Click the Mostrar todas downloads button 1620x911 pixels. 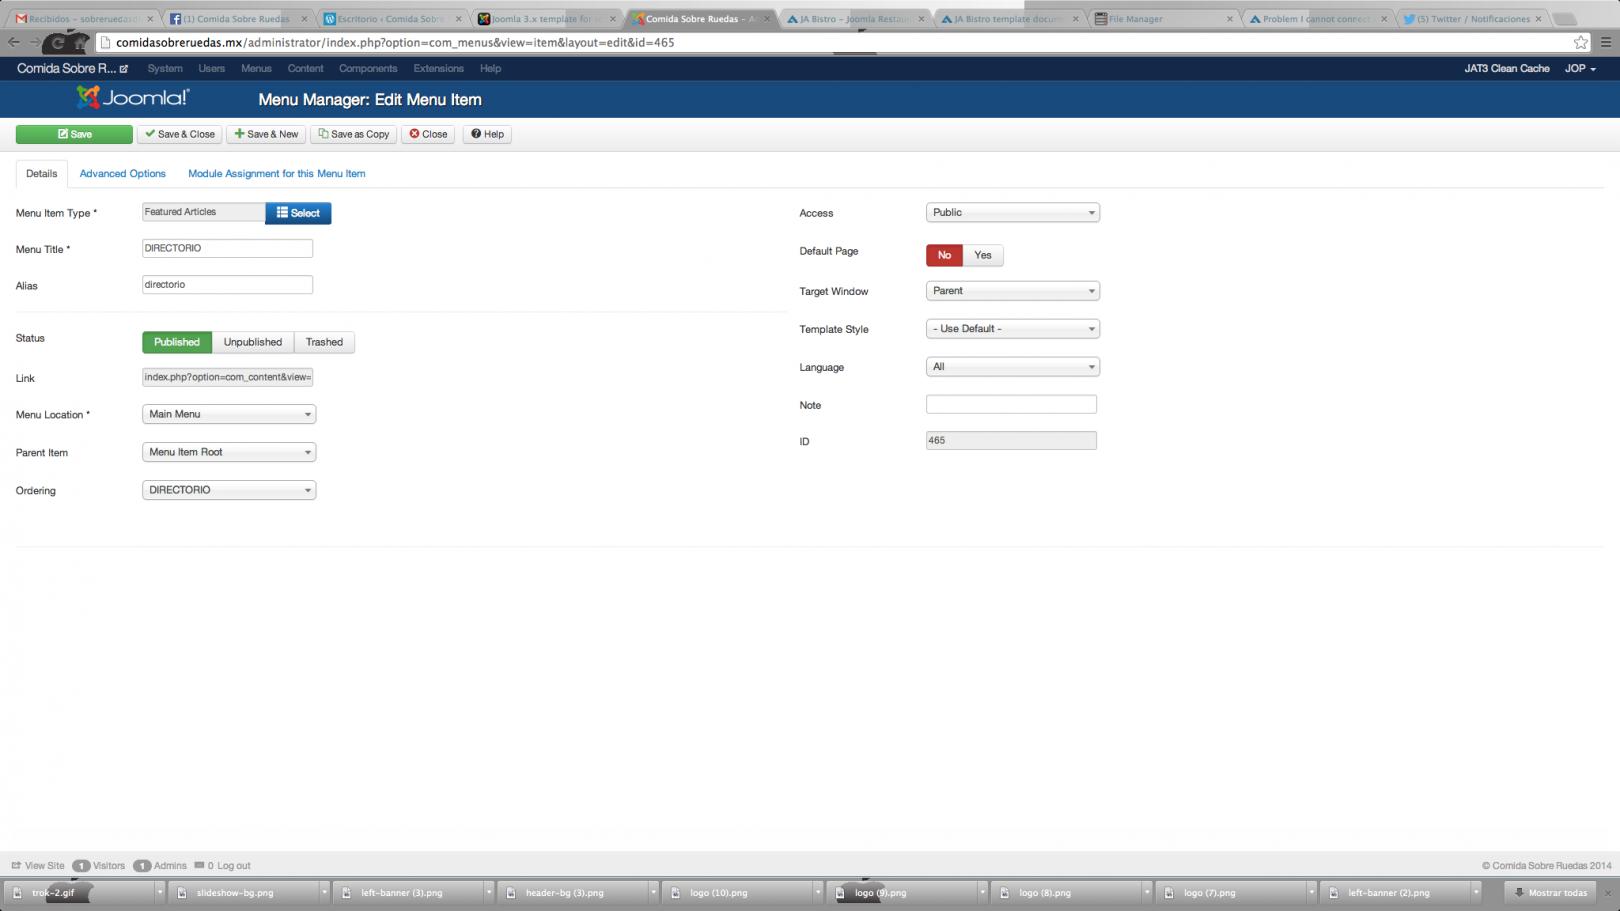point(1551,893)
